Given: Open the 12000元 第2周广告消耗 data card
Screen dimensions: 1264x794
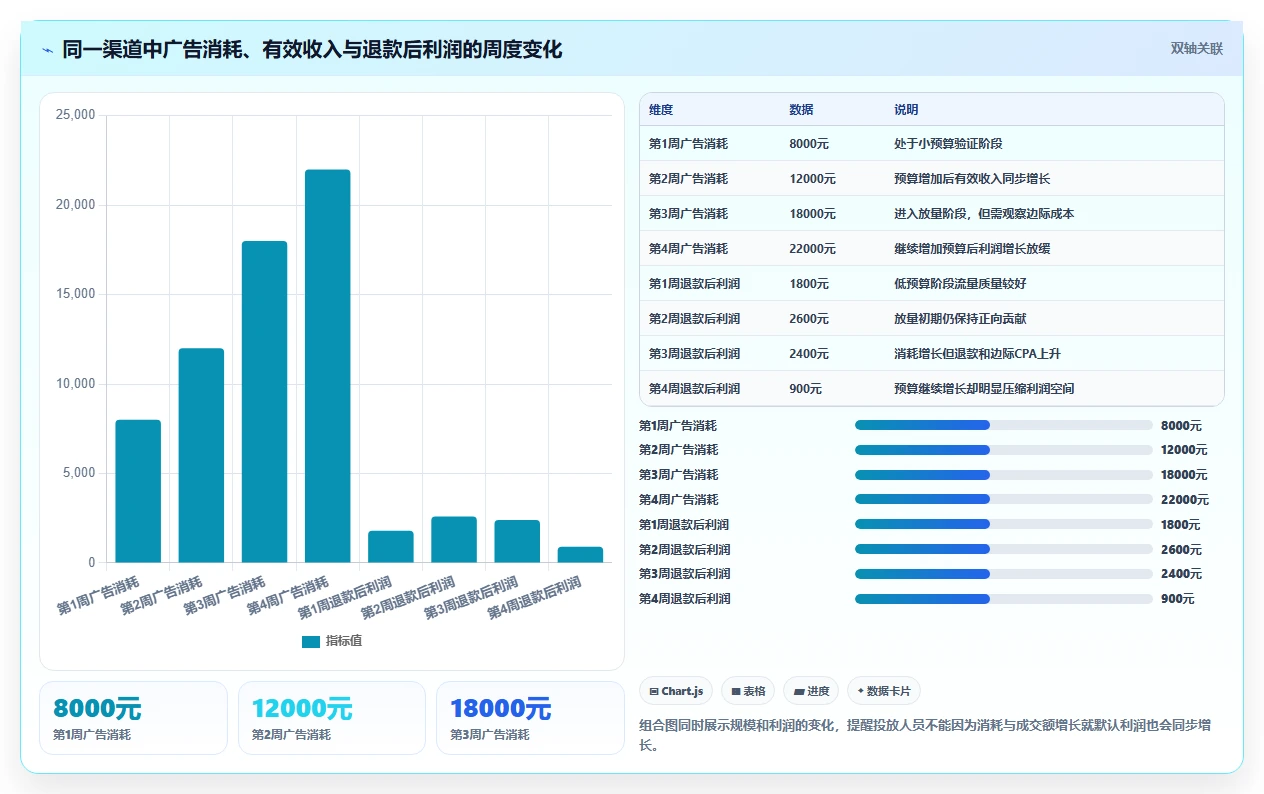Looking at the screenshot, I should click(332, 718).
